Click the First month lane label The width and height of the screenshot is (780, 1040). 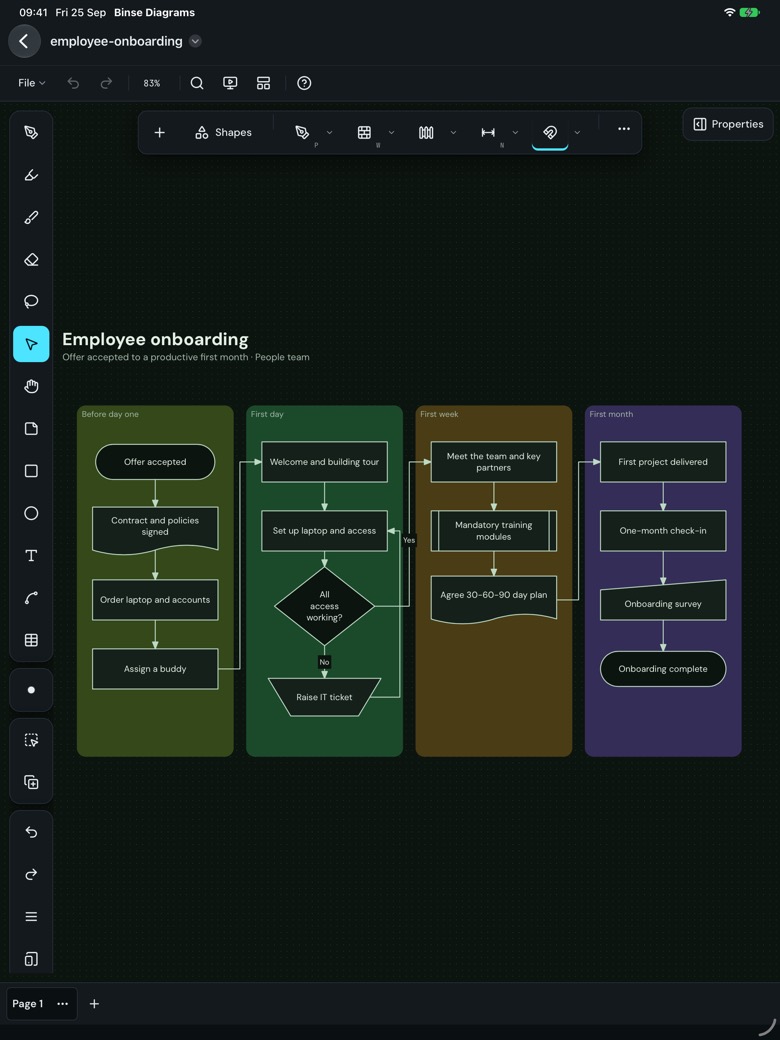click(x=611, y=414)
